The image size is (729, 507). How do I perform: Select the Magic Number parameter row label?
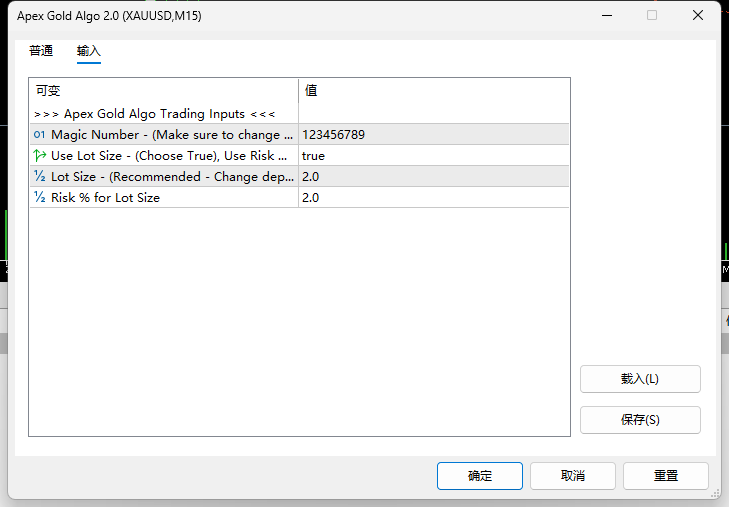(x=172, y=135)
